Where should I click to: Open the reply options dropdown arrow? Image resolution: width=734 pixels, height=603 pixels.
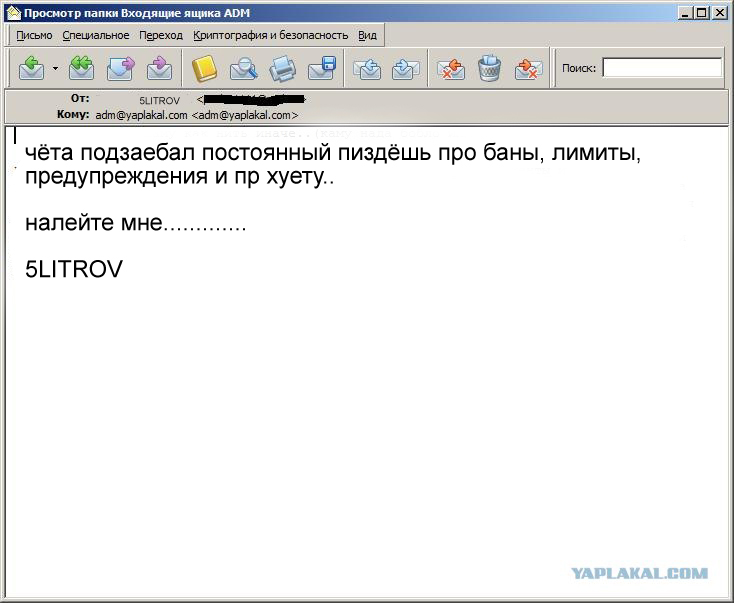pos(55,68)
